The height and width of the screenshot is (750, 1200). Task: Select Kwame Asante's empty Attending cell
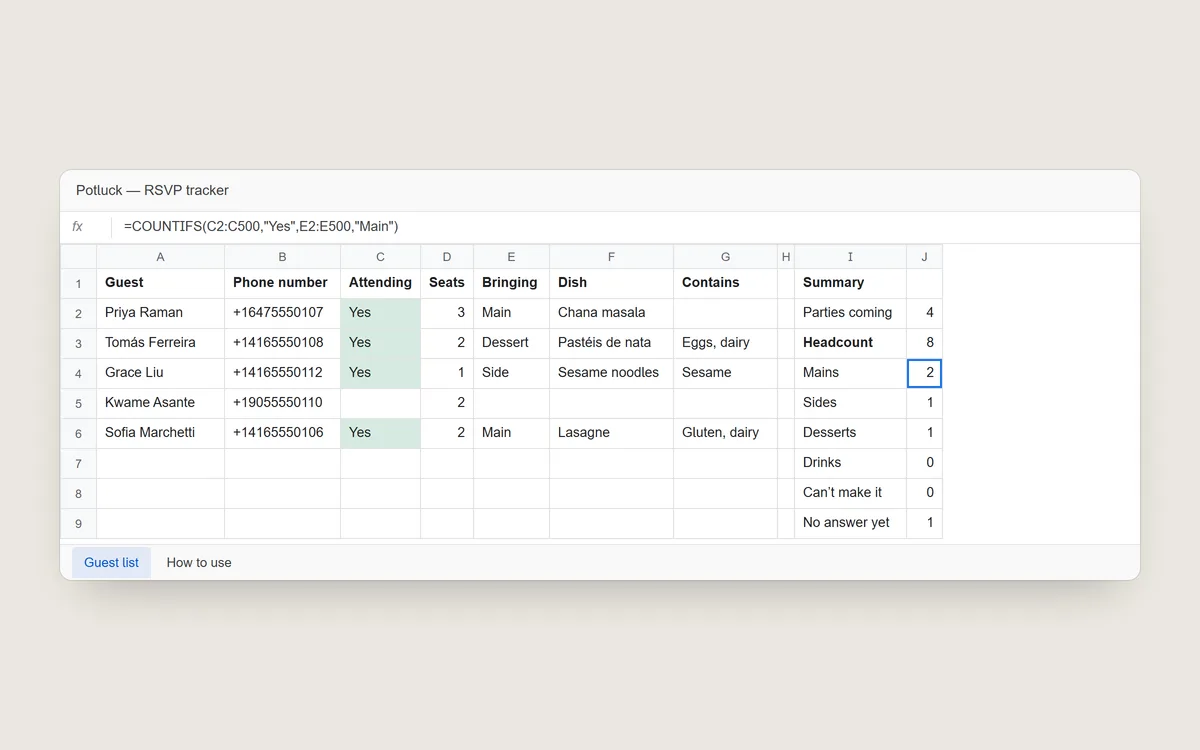(380, 403)
